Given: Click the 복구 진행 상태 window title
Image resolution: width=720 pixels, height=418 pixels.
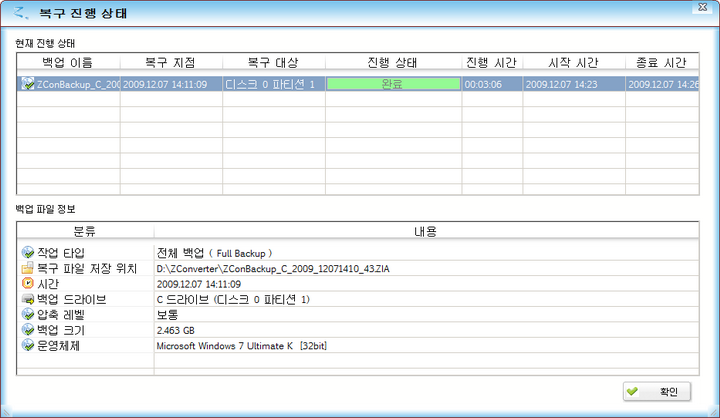Looking at the screenshot, I should [83, 13].
